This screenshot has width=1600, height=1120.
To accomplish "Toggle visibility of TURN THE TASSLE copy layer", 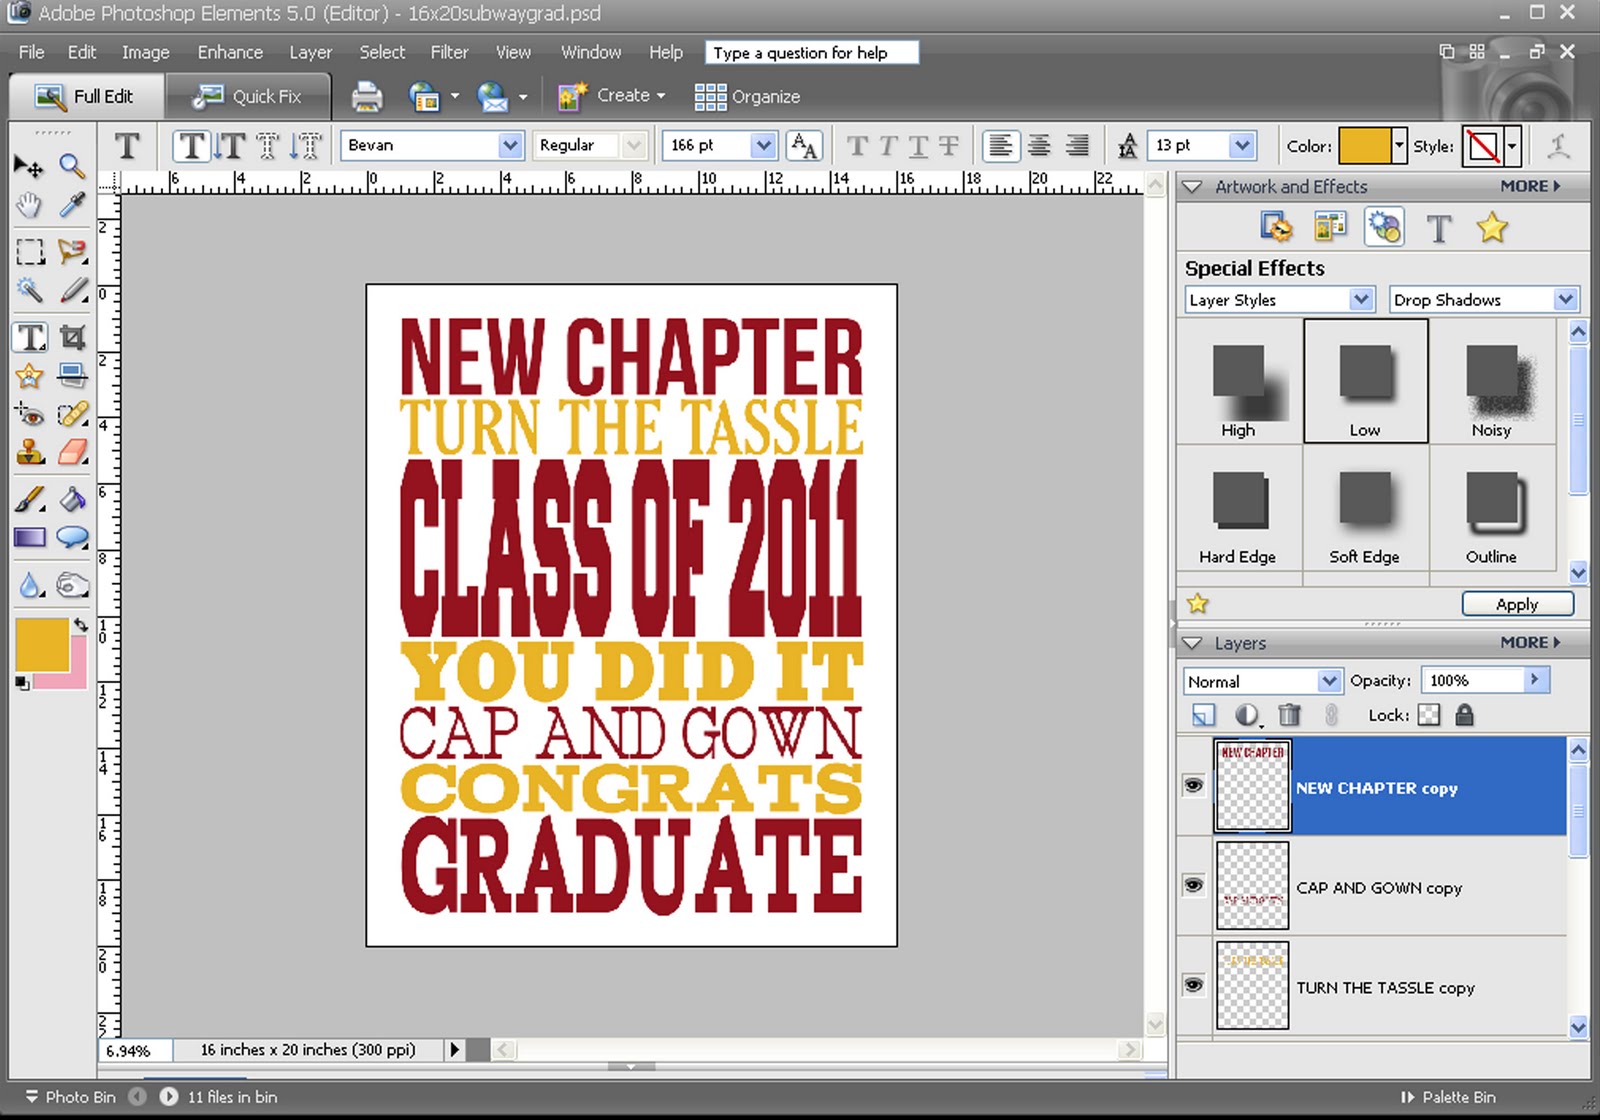I will click(1193, 985).
